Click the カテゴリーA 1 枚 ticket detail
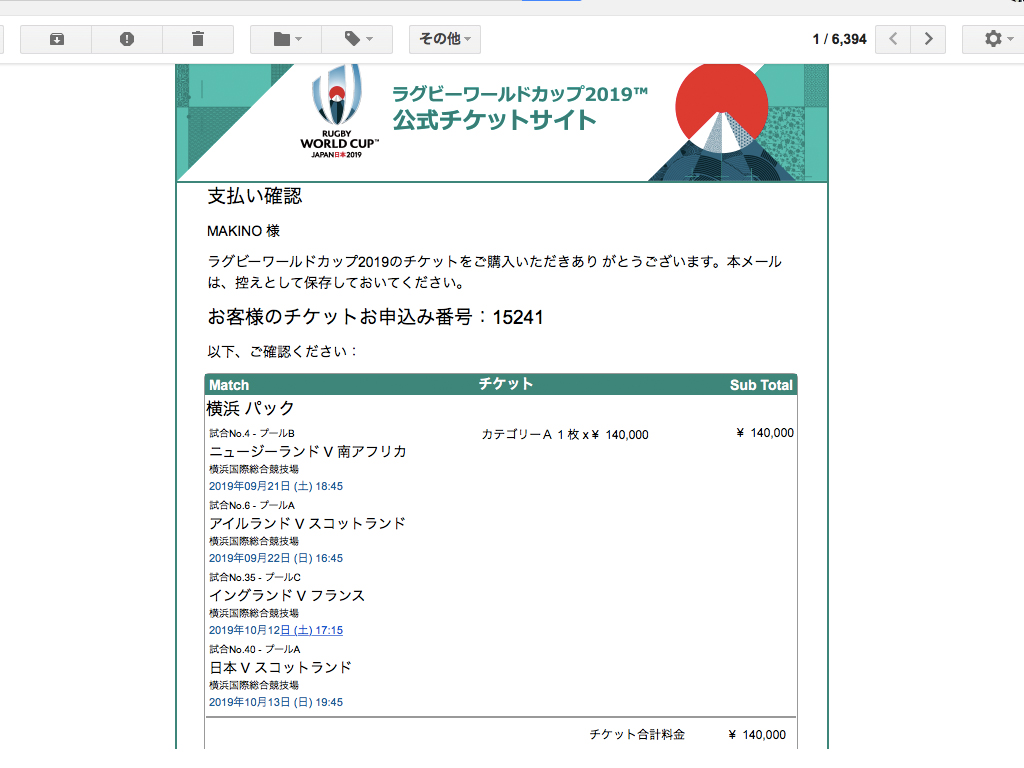1024x768 pixels. click(565, 434)
